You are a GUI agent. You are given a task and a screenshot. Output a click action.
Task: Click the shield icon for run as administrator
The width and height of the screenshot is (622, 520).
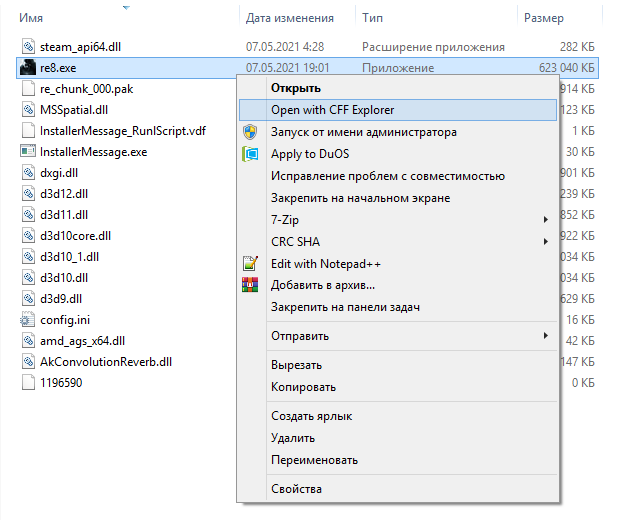pos(250,132)
